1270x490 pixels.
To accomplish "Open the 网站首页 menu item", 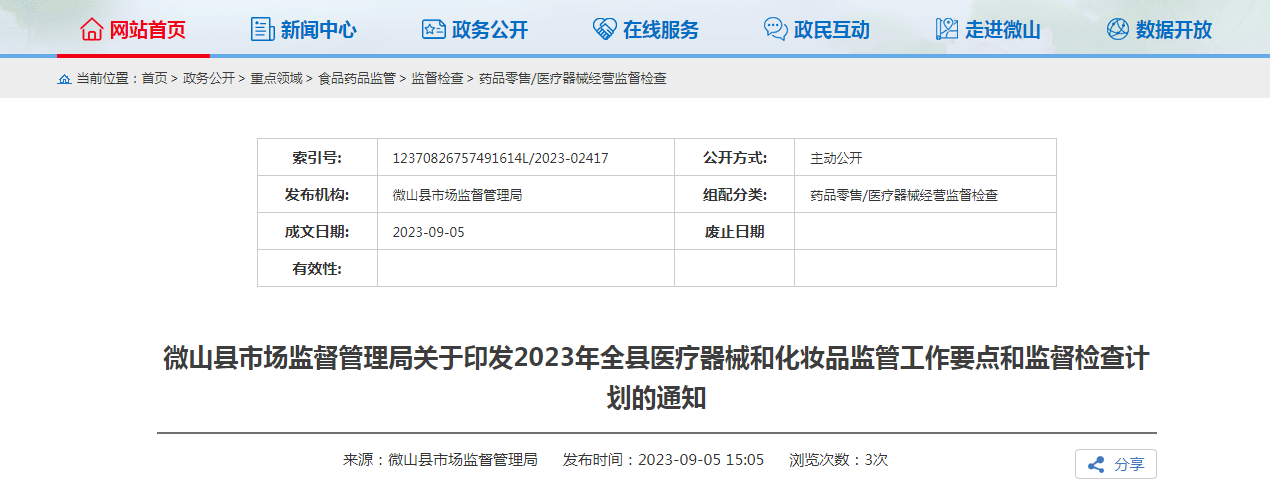I will tap(133, 29).
